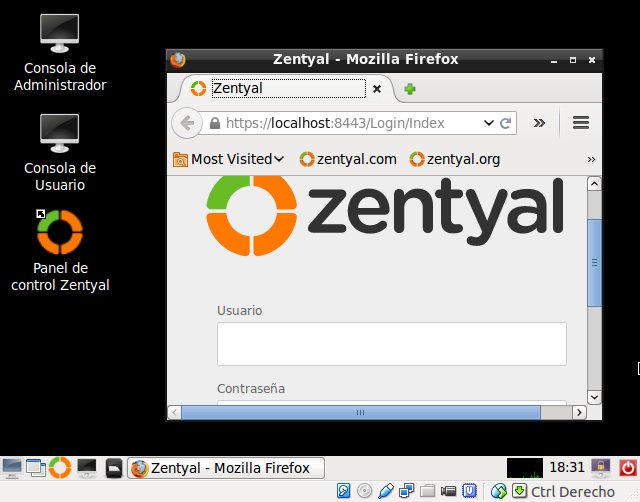Open the Firefox hamburger menu
This screenshot has height=502, width=640.
[x=580, y=122]
